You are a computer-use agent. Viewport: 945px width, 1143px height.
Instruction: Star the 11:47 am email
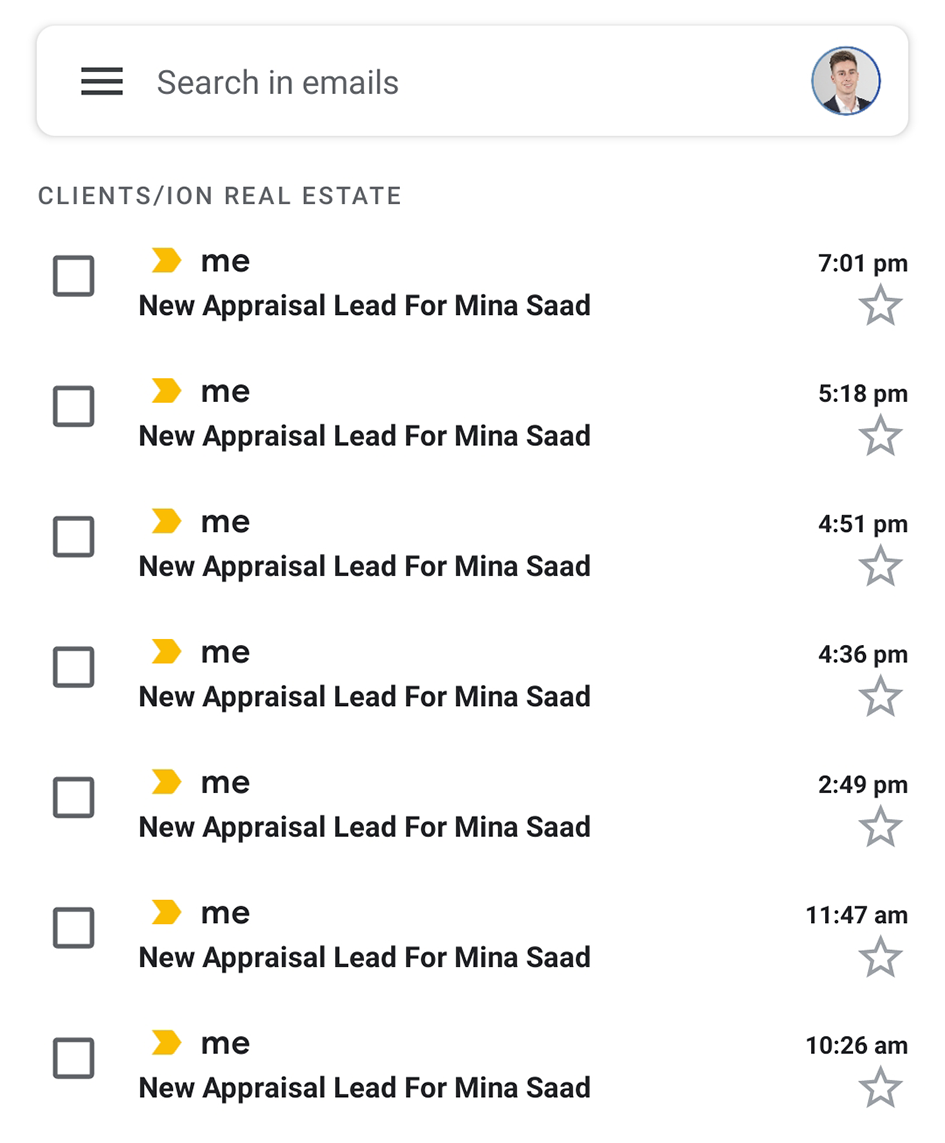[880, 958]
